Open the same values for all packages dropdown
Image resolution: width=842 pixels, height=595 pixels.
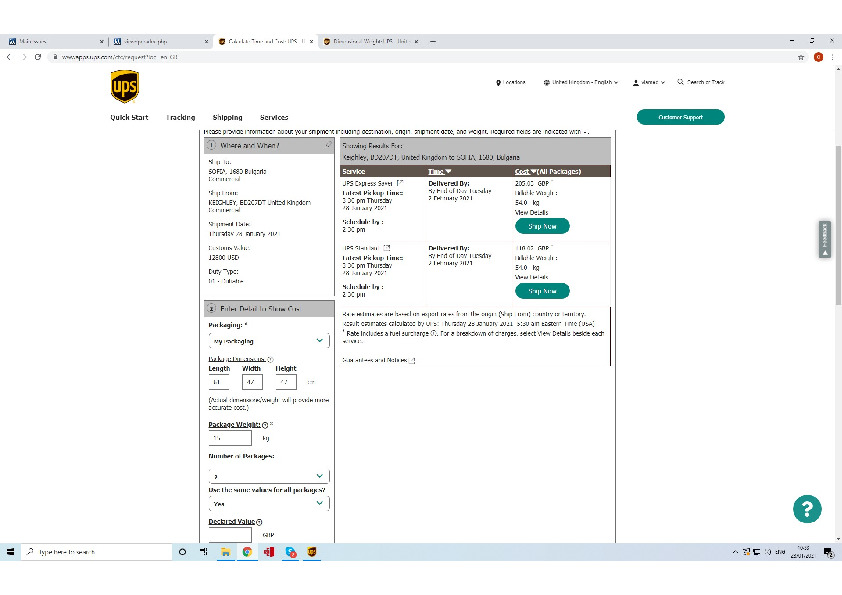click(267, 504)
